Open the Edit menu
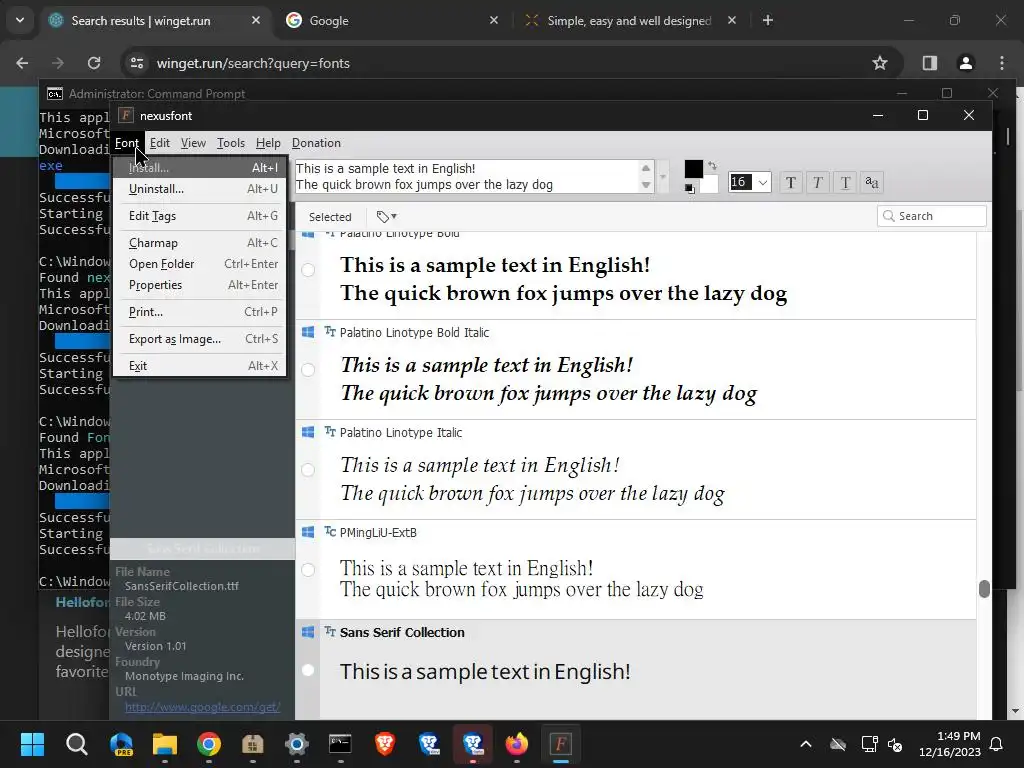This screenshot has height=768, width=1024. (x=159, y=143)
